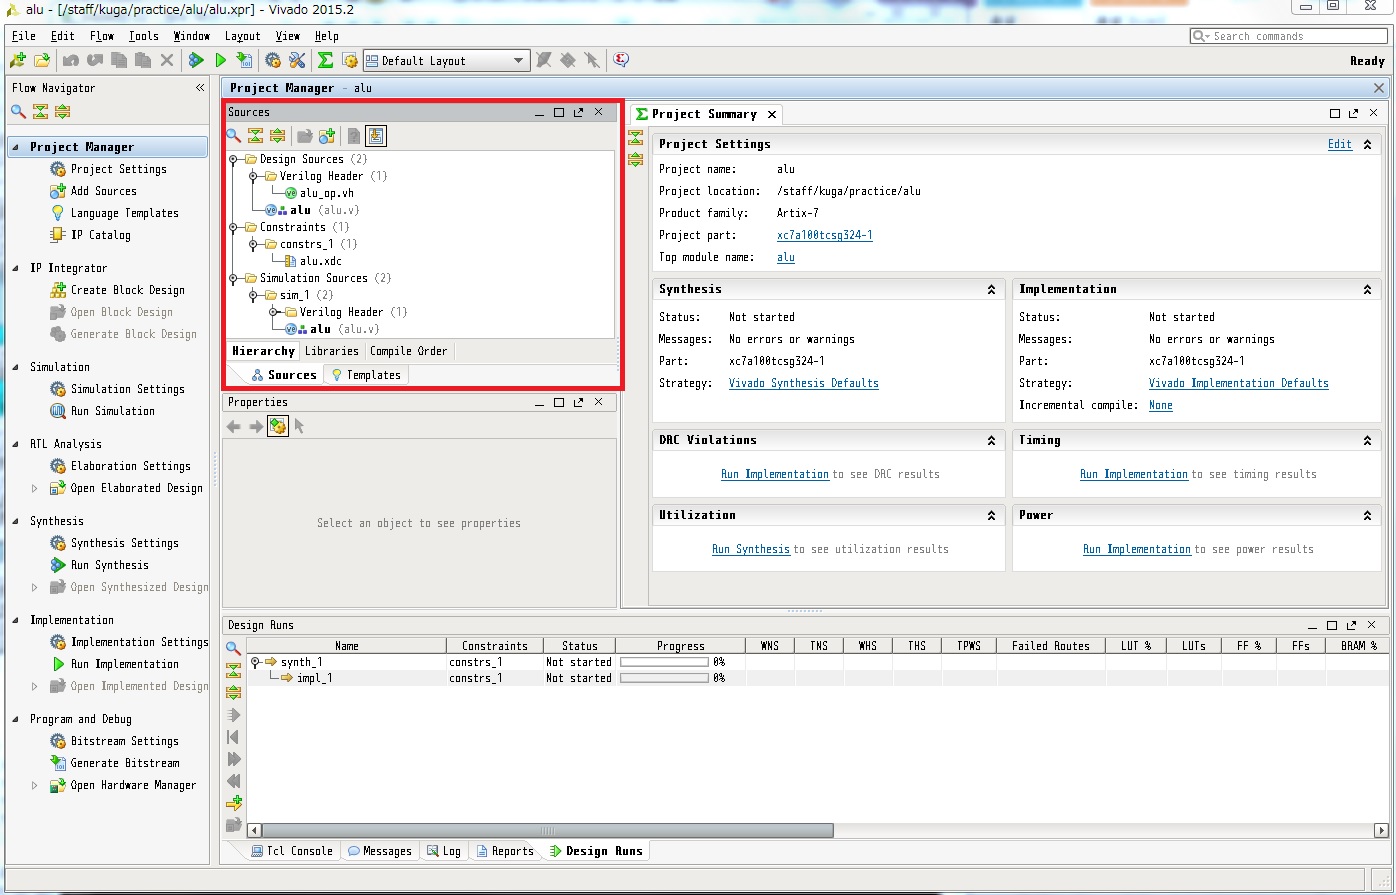Click Run Simulation in the Flow Navigator

[113, 411]
